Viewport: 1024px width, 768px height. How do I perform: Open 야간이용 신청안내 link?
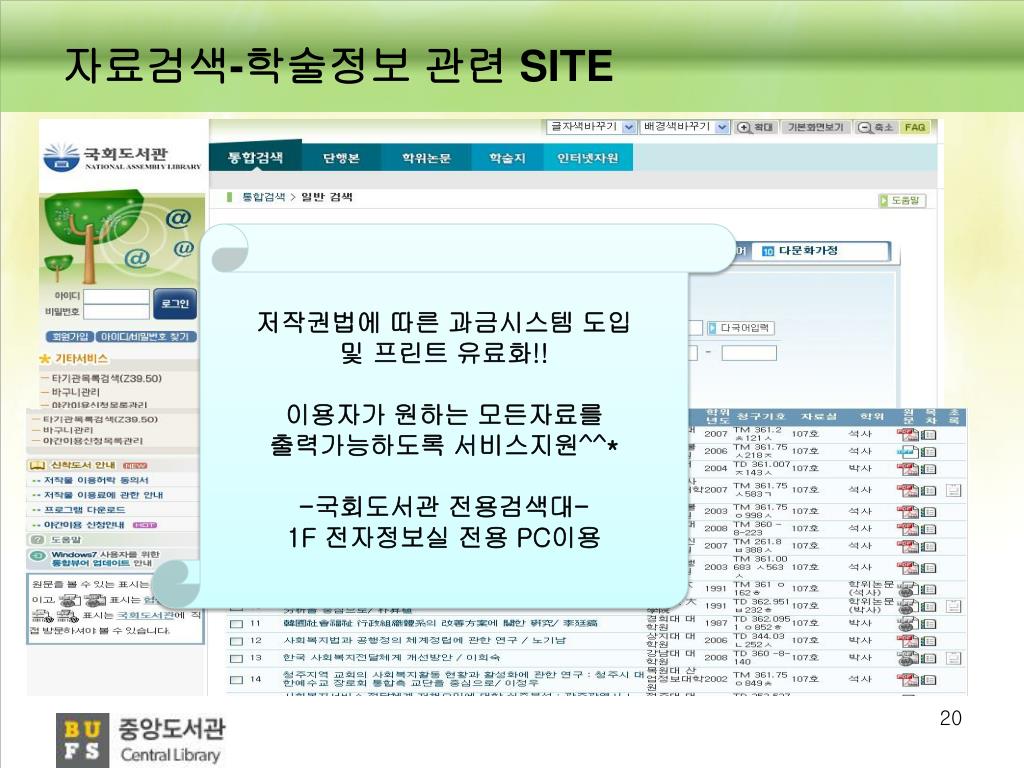point(84,525)
